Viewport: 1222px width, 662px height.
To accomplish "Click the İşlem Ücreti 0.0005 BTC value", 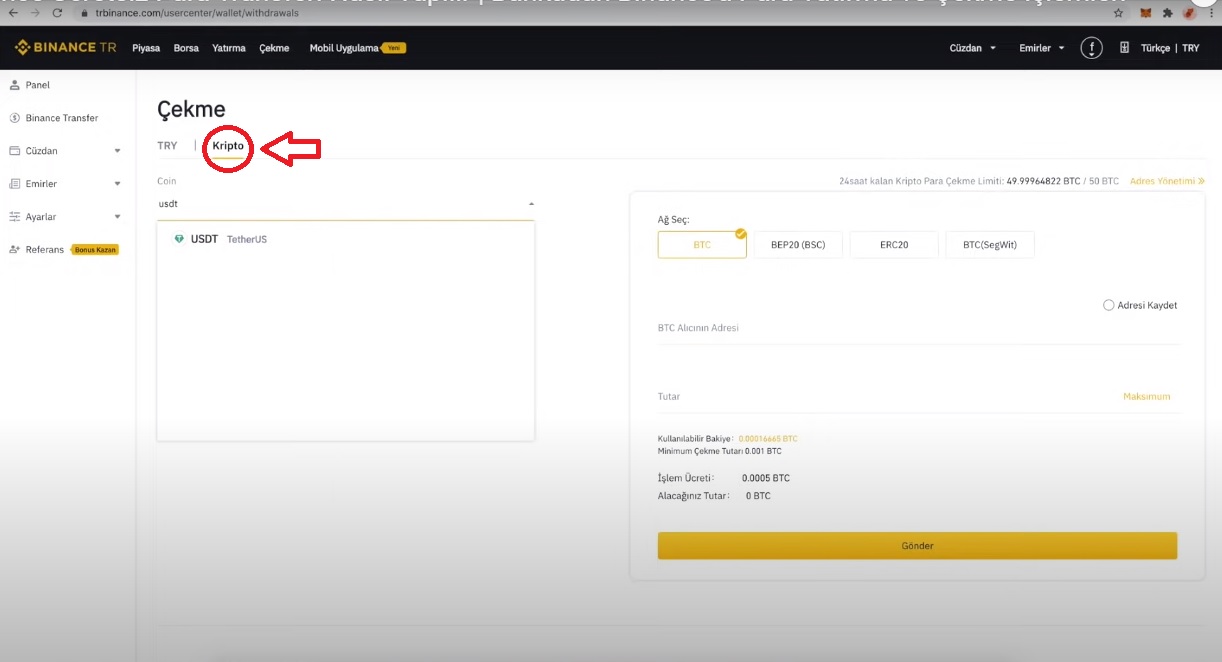I will [x=766, y=478].
